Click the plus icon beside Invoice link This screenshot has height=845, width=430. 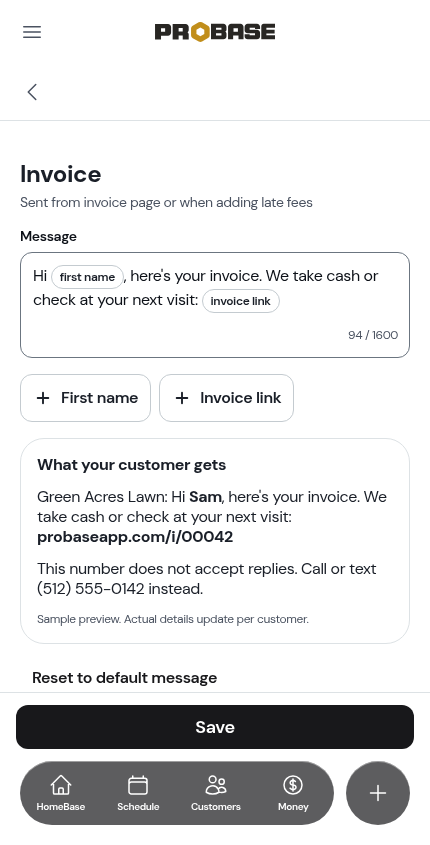182,398
